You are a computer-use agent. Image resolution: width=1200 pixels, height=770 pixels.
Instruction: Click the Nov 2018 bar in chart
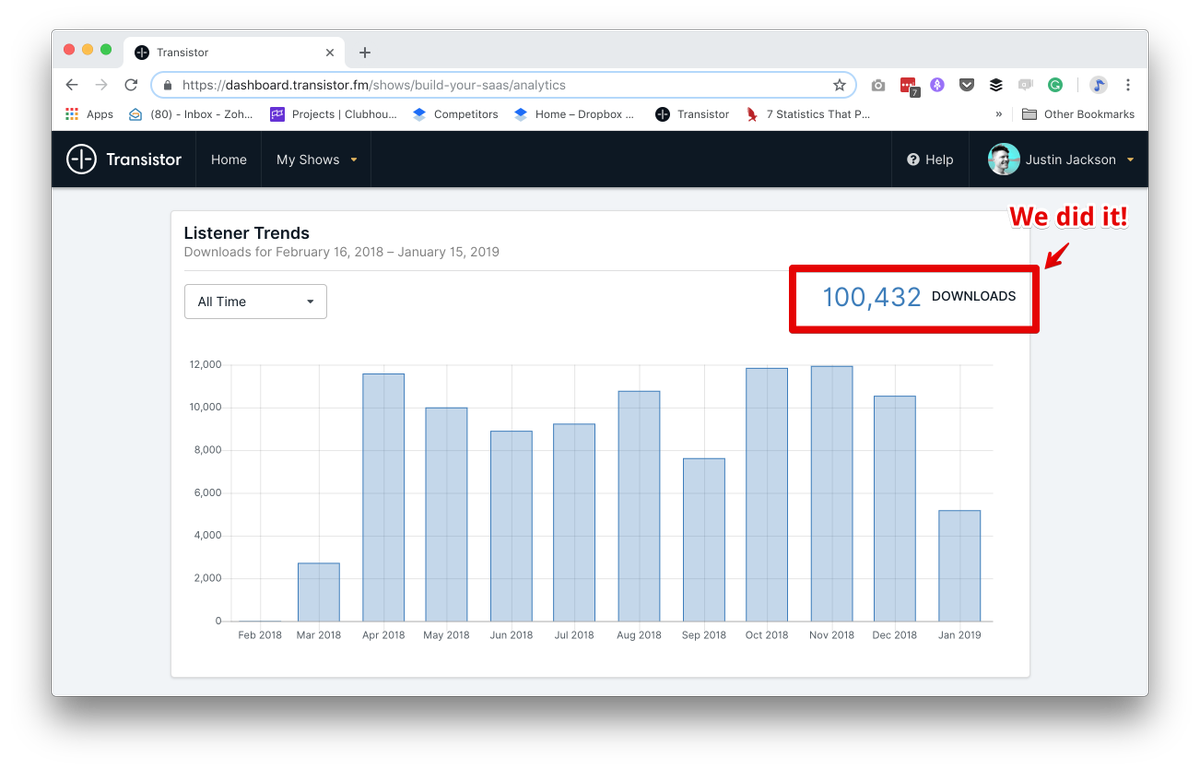[831, 493]
